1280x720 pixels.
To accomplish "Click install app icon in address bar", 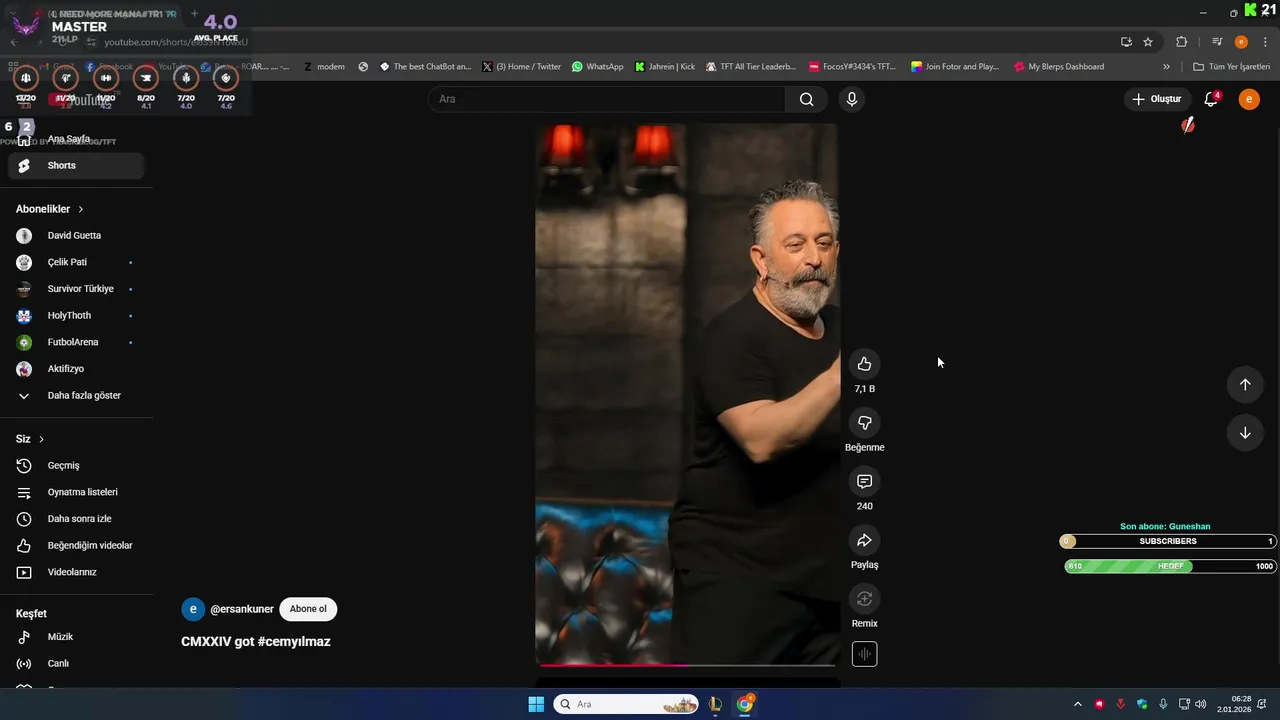I will (x=1126, y=42).
